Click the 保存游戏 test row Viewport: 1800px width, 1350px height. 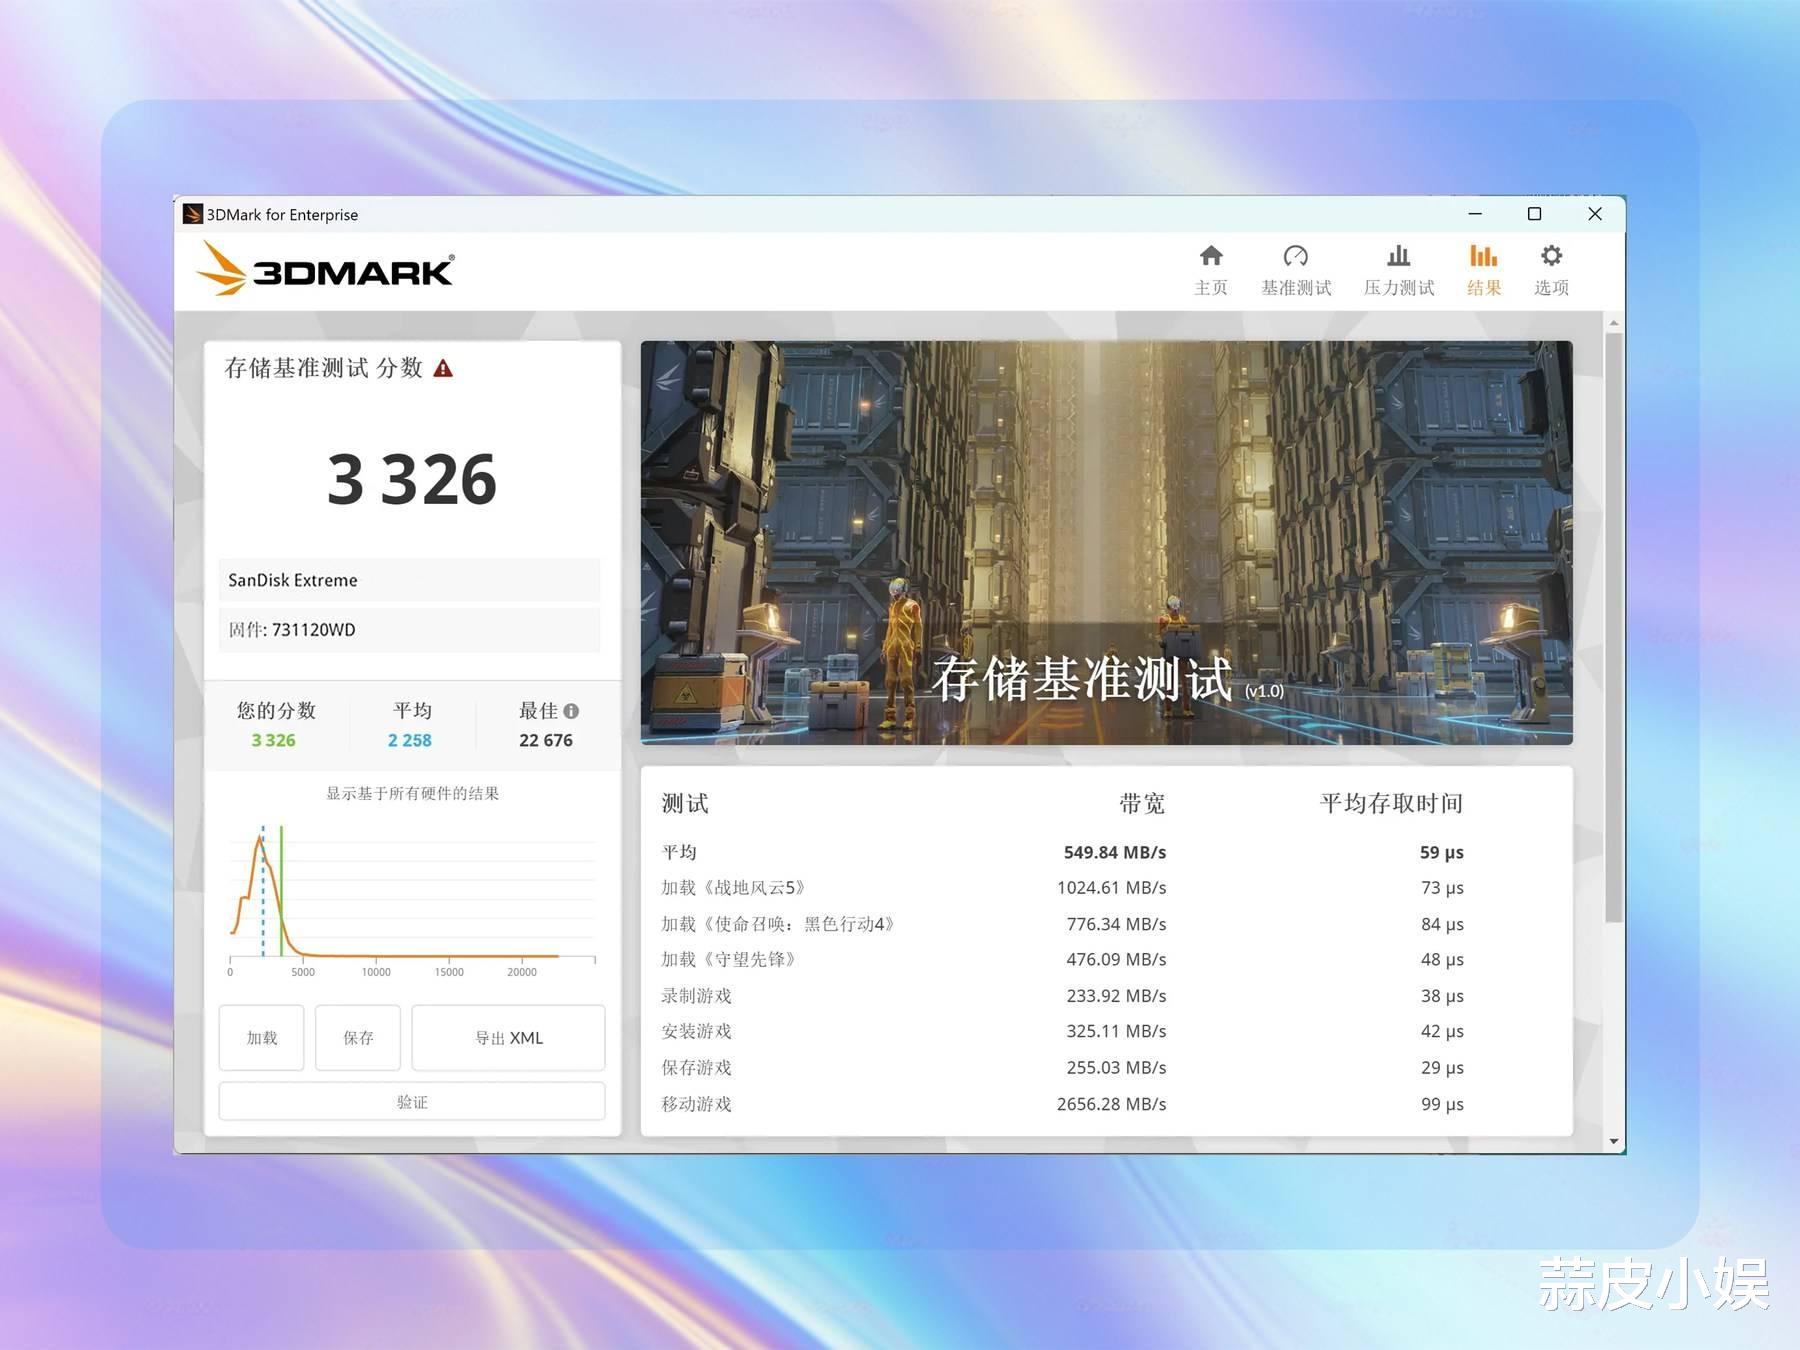click(1062, 1068)
